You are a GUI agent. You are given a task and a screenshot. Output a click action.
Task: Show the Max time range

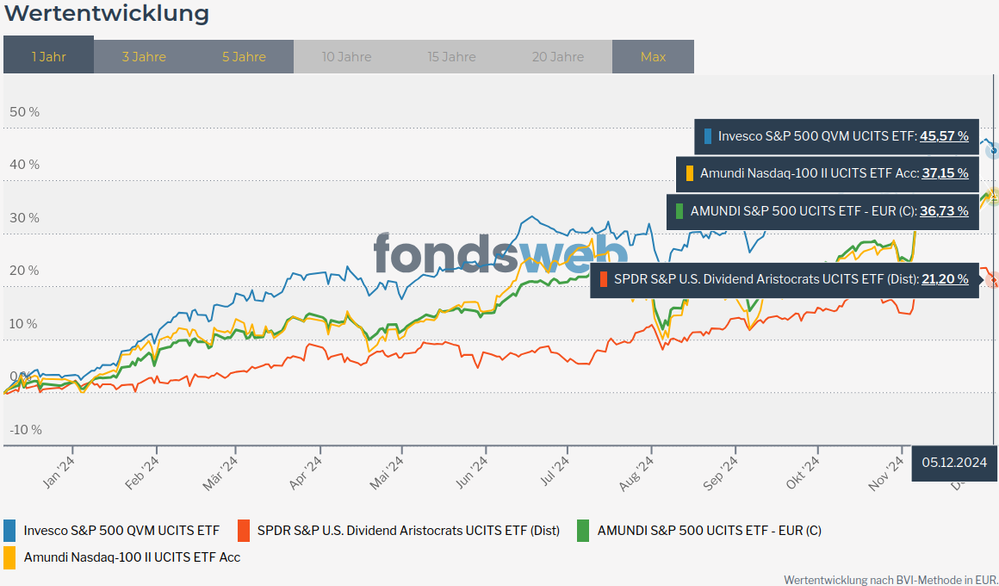653,56
